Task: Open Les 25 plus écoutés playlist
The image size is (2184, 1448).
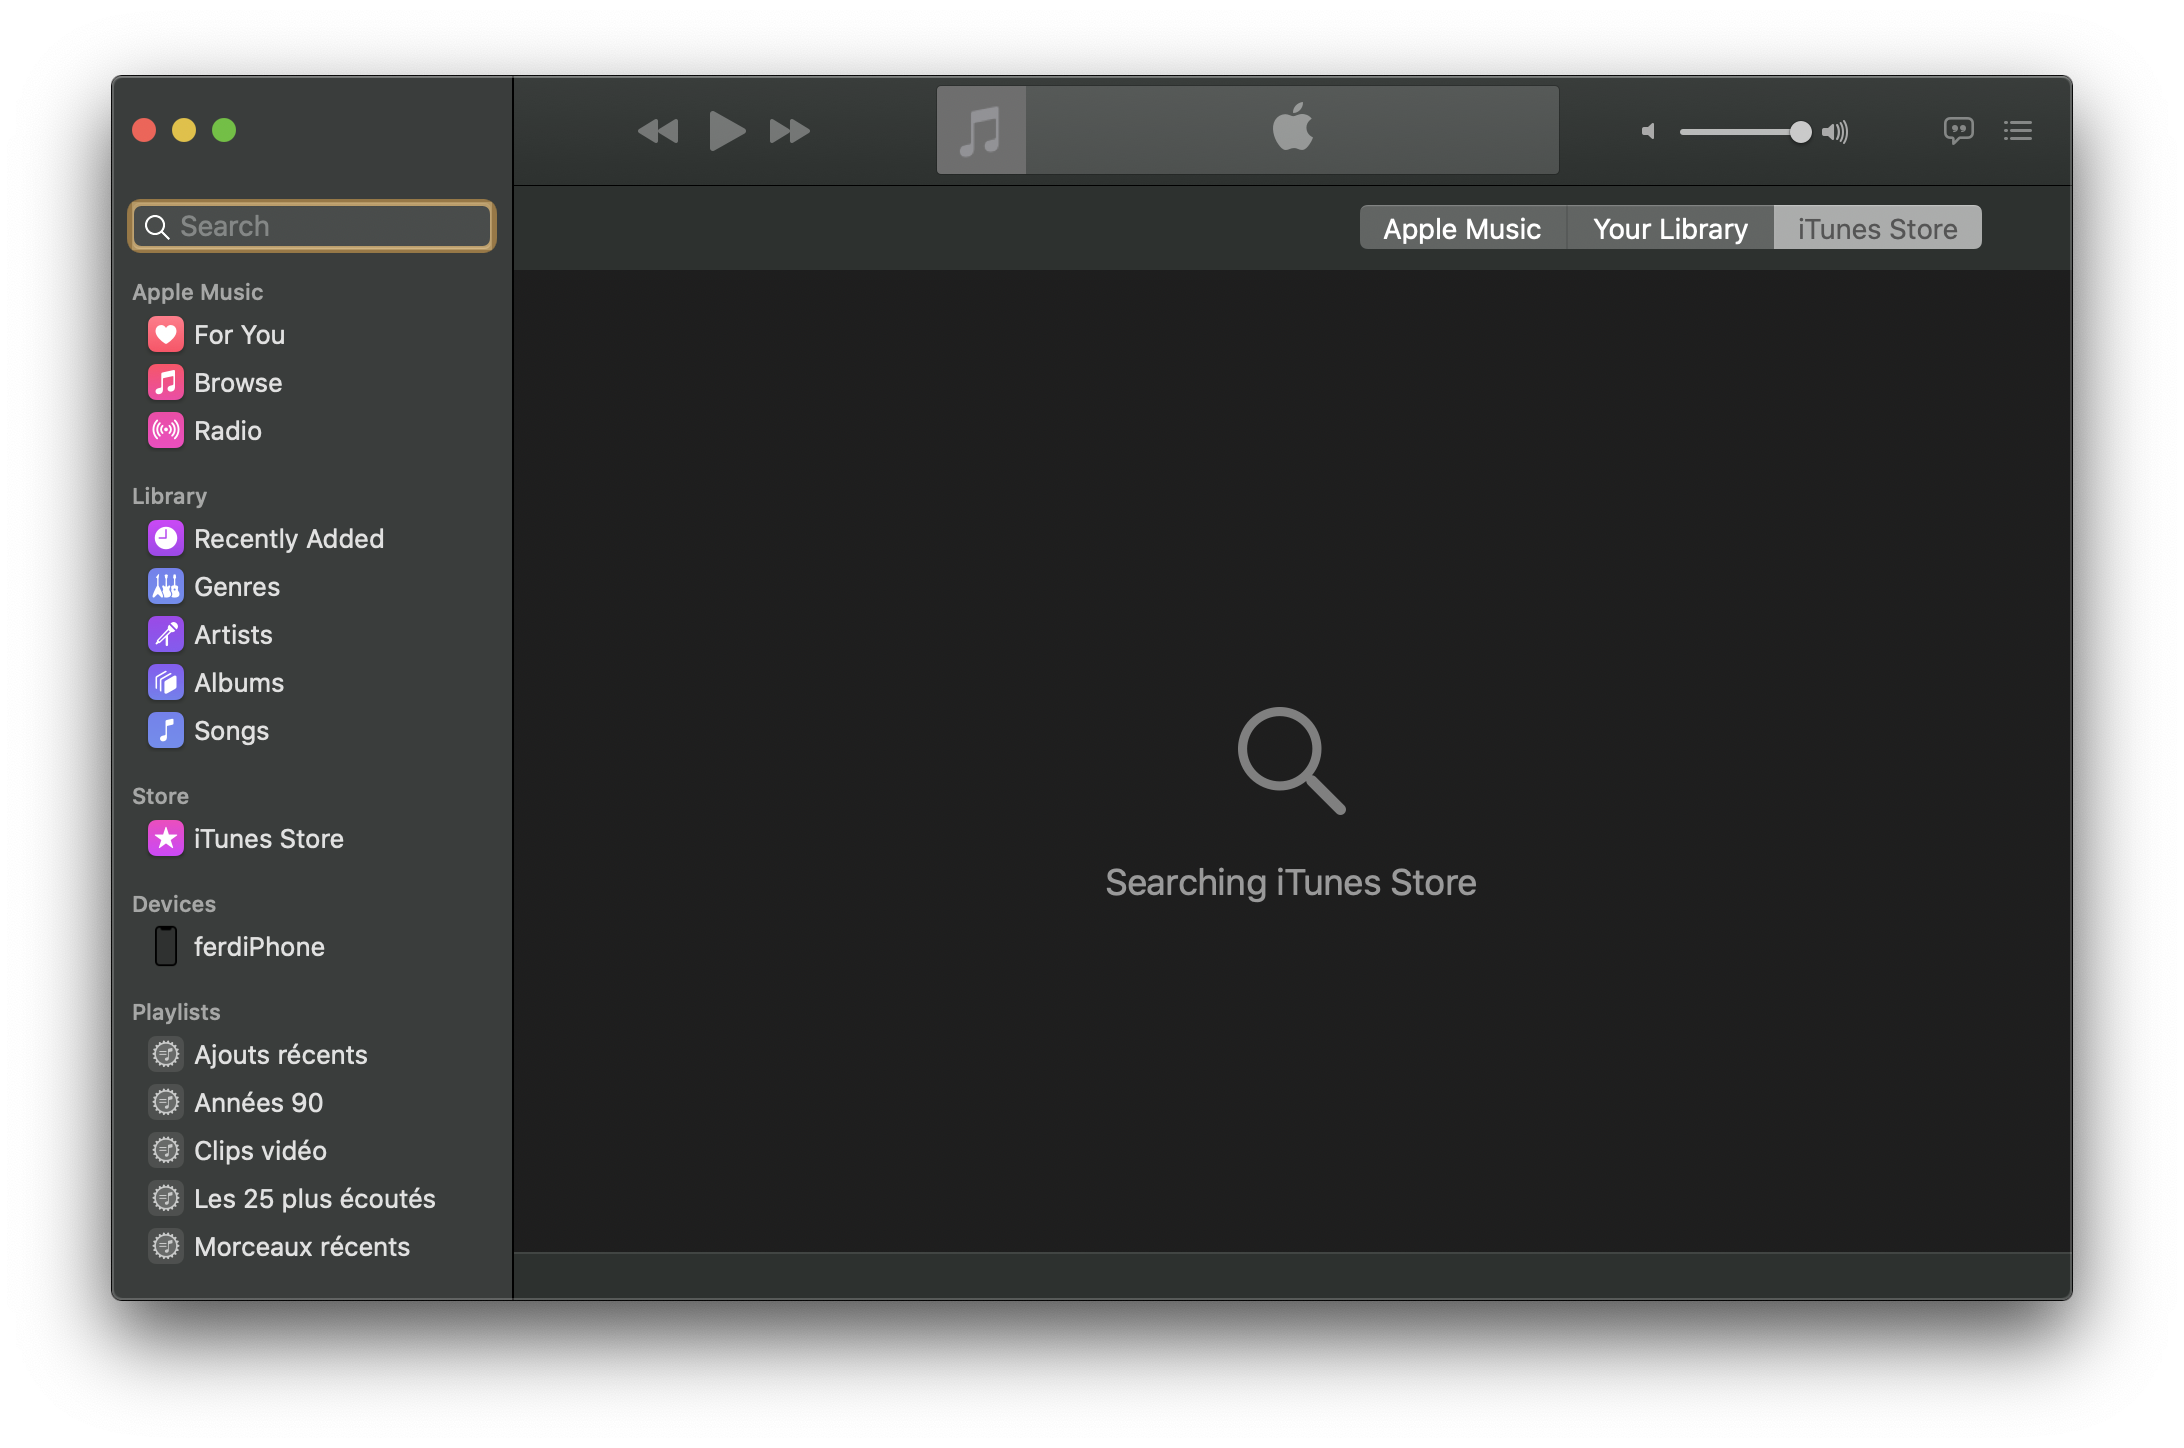Action: 314,1199
